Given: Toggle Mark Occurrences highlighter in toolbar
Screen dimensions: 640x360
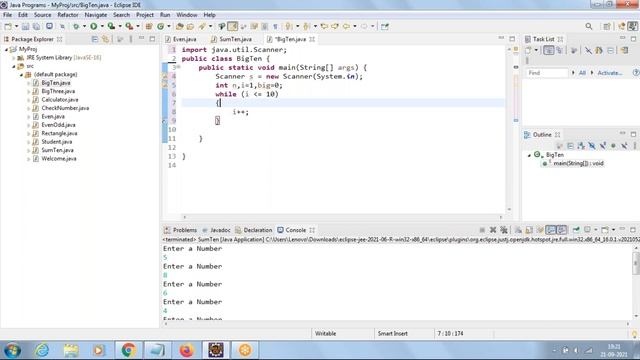Looking at the screenshot, I should pyautogui.click(x=233, y=27).
